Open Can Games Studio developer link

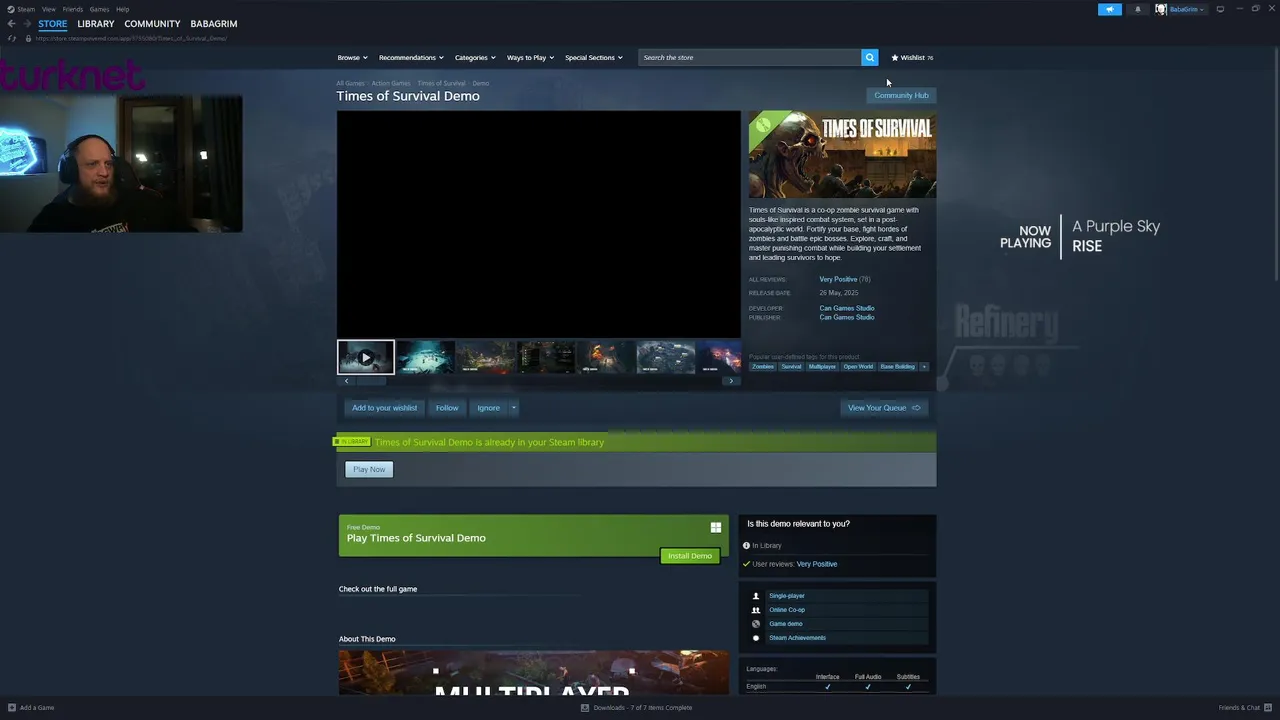[x=847, y=308]
